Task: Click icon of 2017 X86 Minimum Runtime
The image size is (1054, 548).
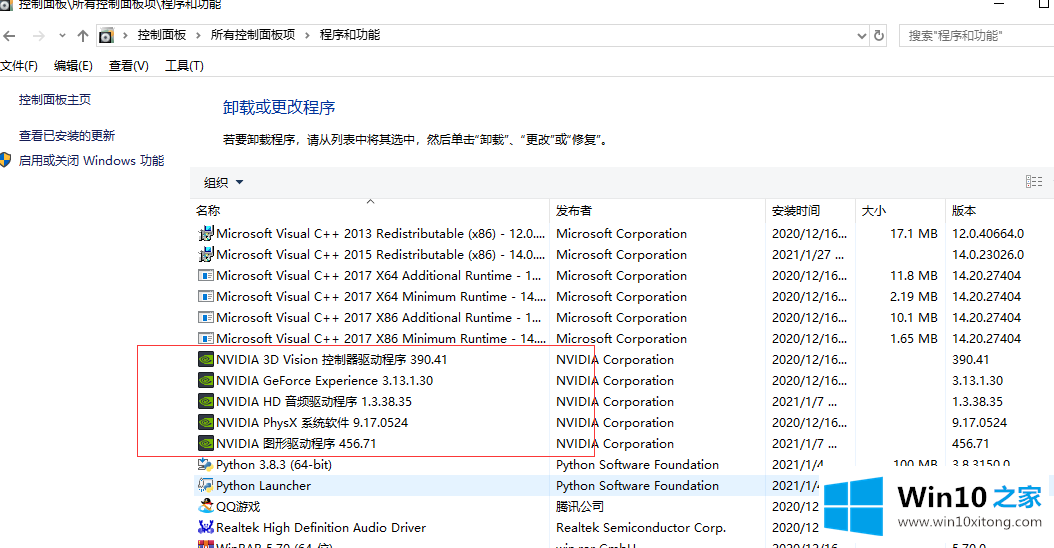Action: point(206,338)
